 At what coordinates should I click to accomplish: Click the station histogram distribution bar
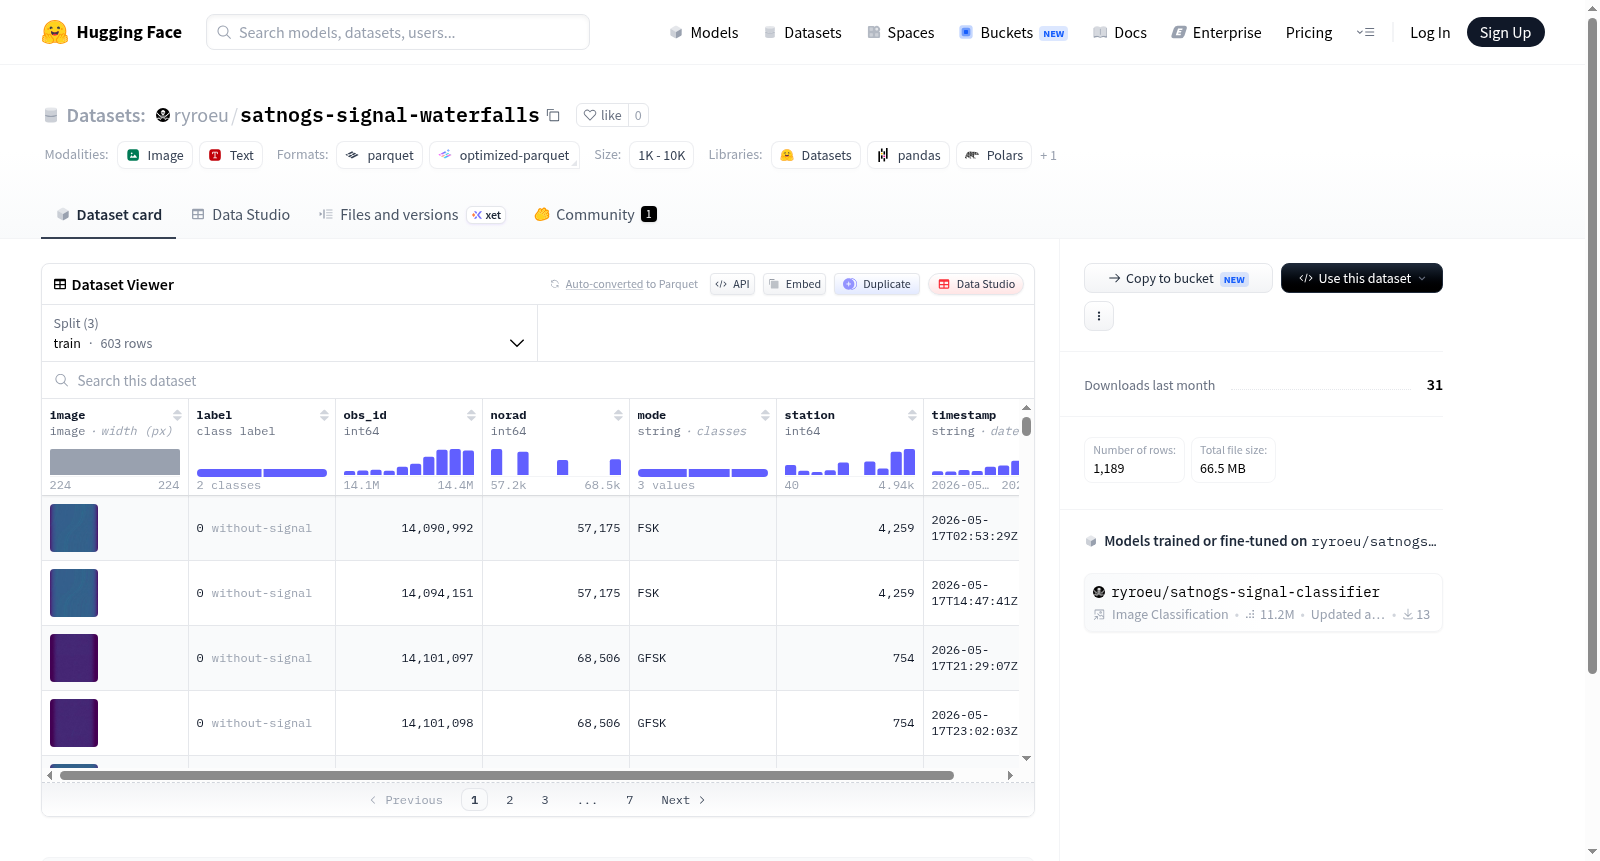pyautogui.click(x=850, y=462)
